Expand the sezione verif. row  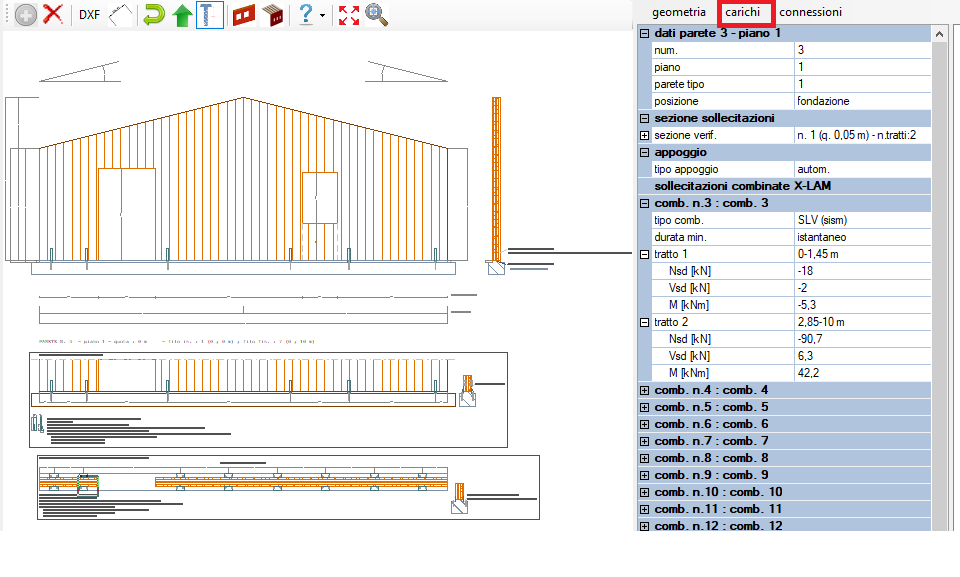(644, 135)
